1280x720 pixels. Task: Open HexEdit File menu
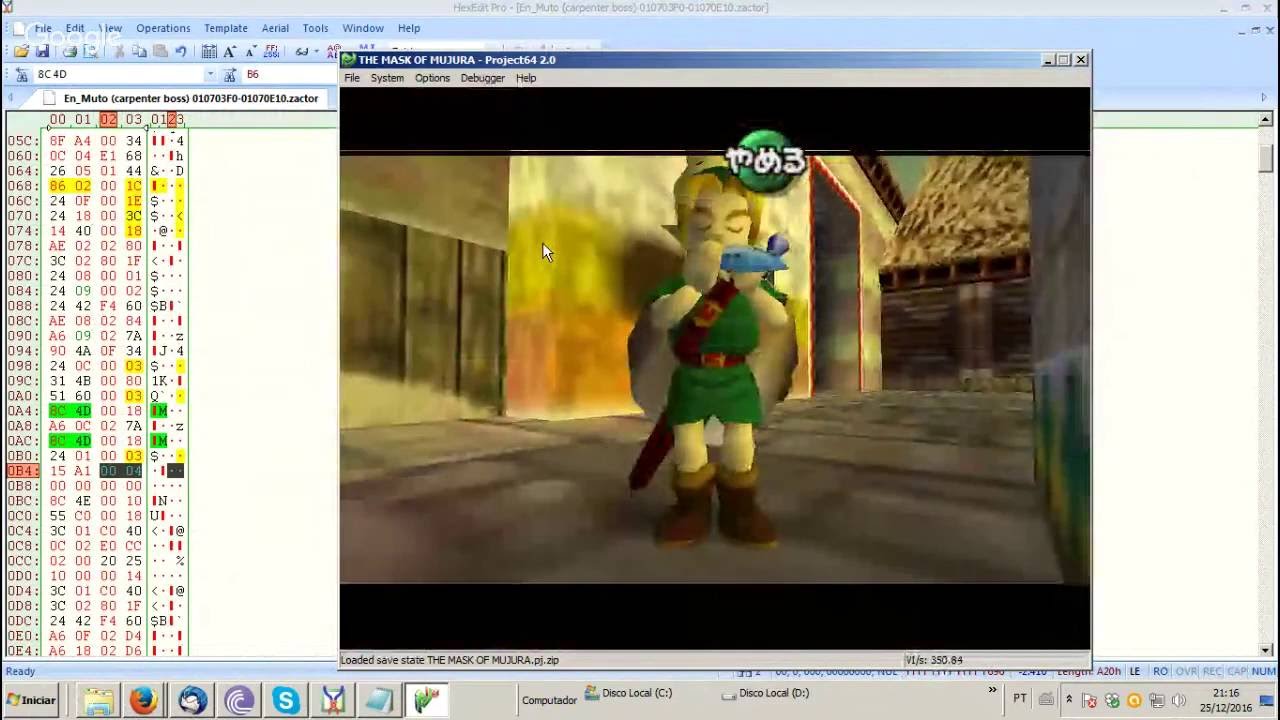tap(43, 28)
